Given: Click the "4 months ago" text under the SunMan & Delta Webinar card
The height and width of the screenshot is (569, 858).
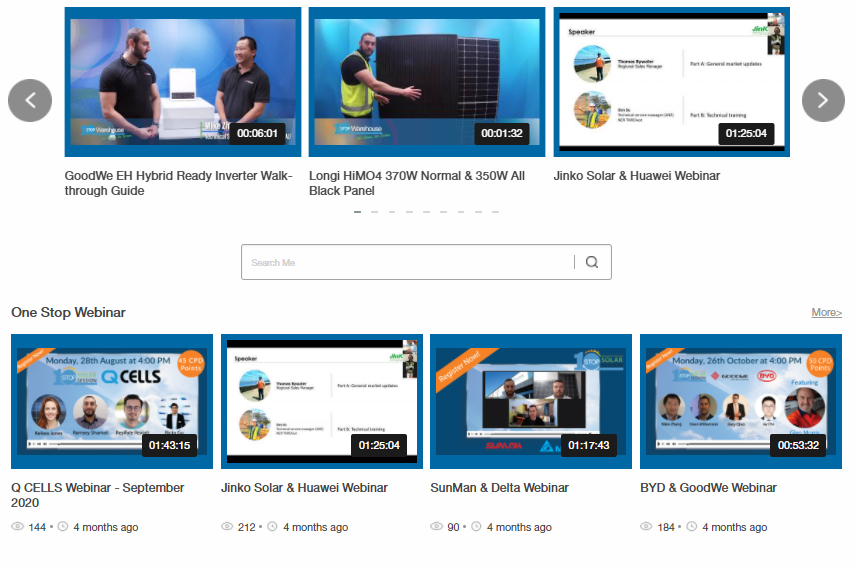Looking at the screenshot, I should pos(519,527).
